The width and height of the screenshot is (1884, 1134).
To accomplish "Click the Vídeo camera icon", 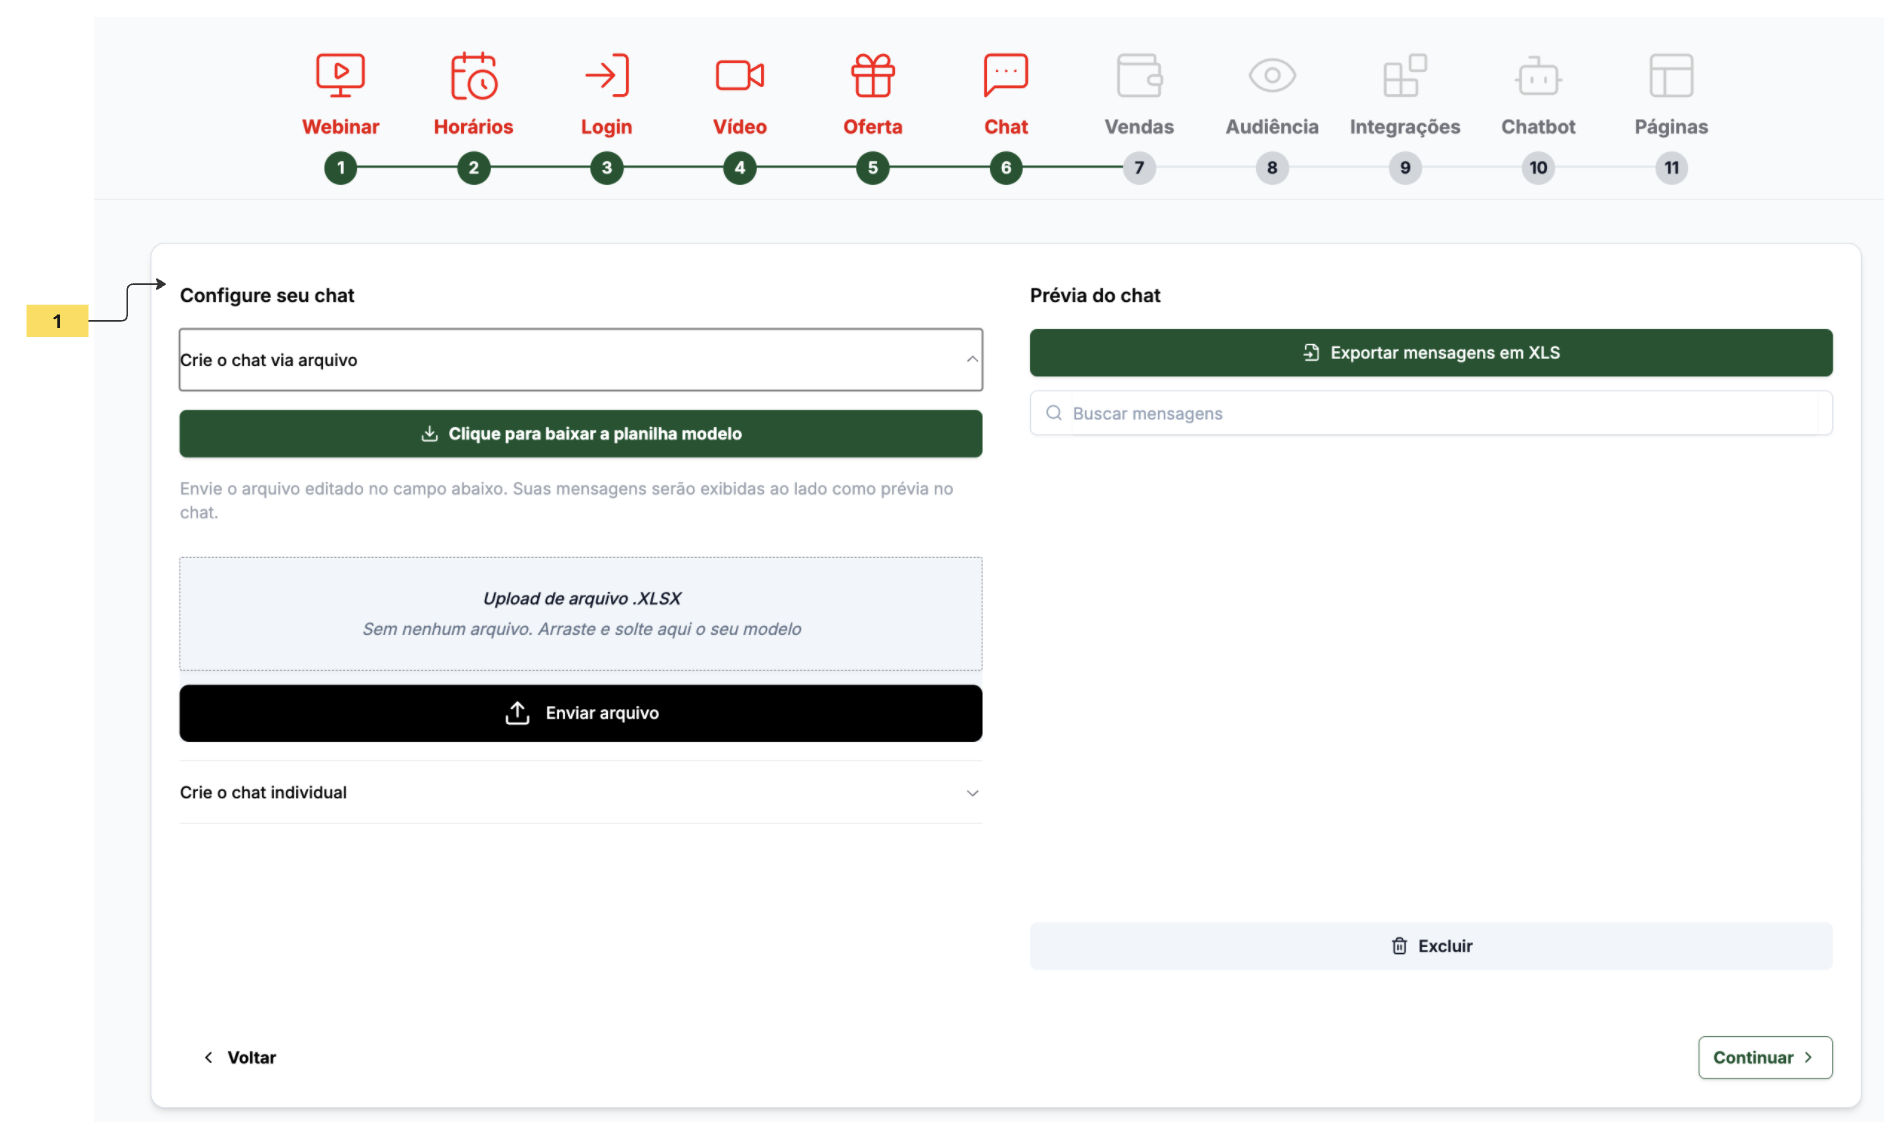I will tap(739, 76).
